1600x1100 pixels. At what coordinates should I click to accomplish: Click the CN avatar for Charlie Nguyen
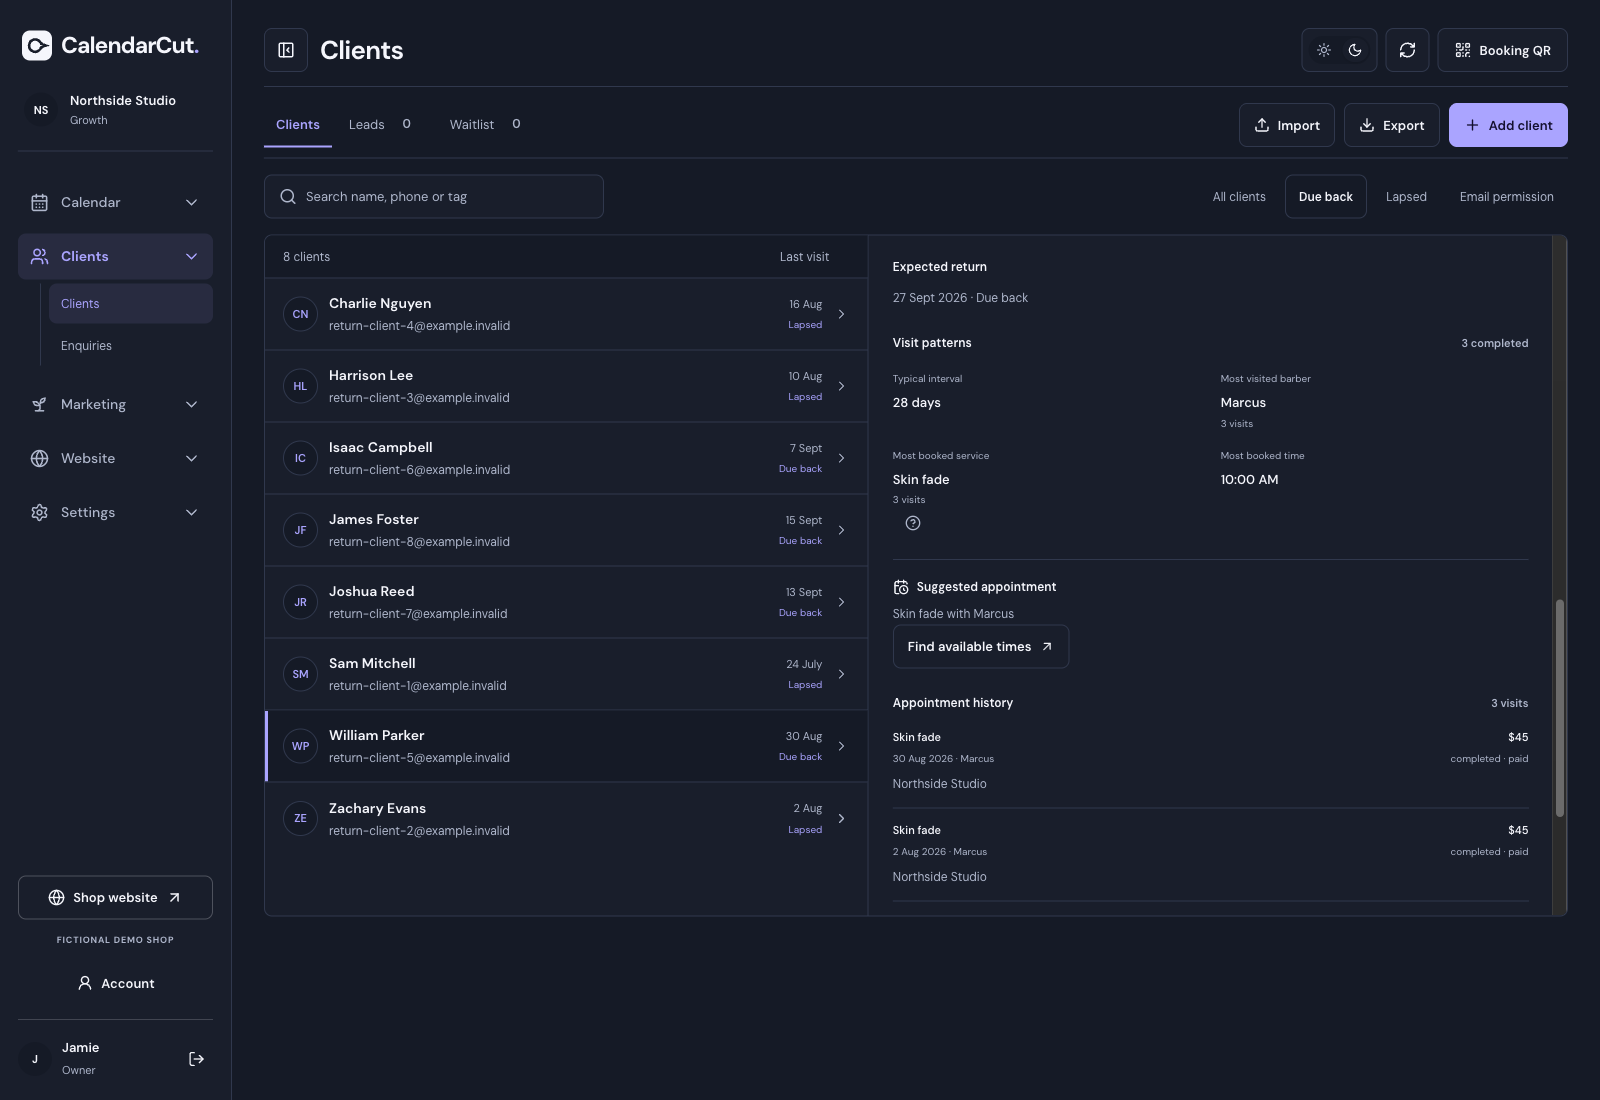300,314
